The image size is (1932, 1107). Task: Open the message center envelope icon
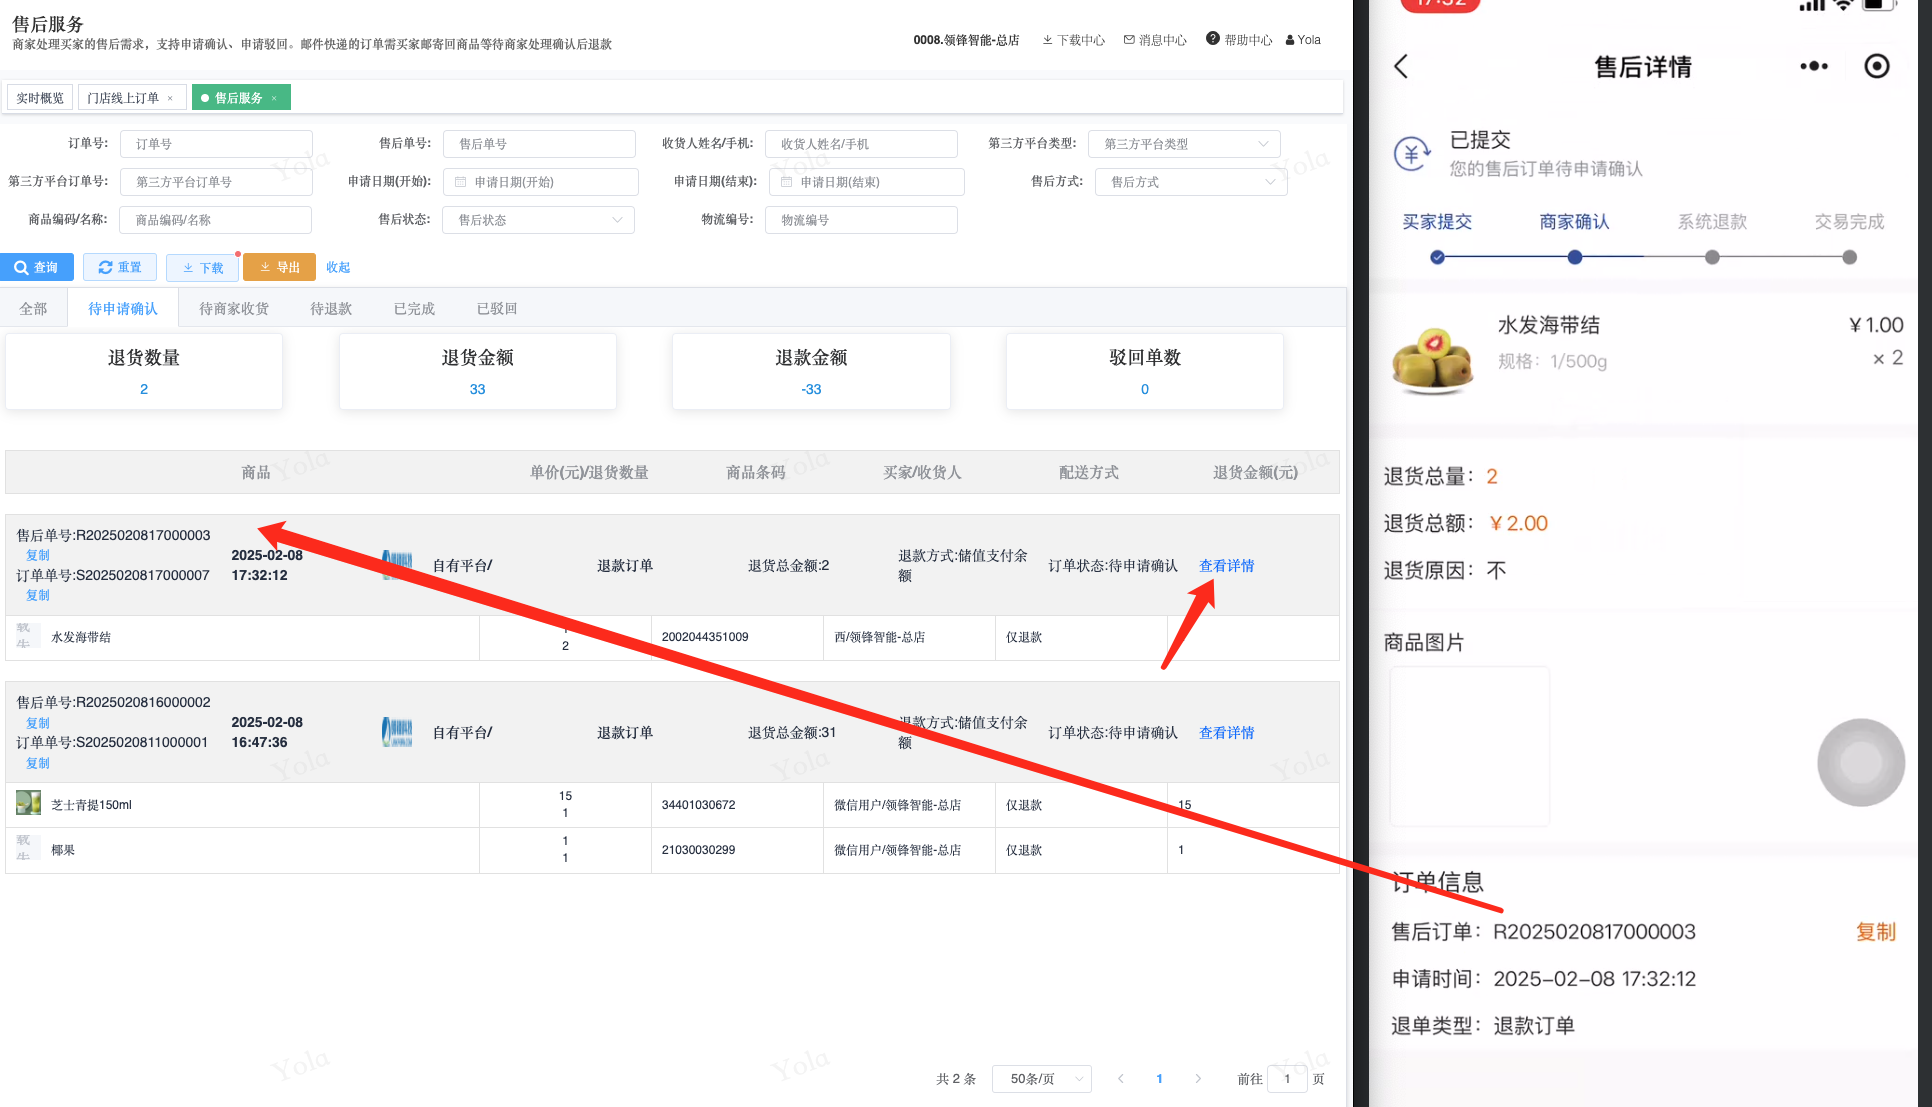coord(1129,40)
